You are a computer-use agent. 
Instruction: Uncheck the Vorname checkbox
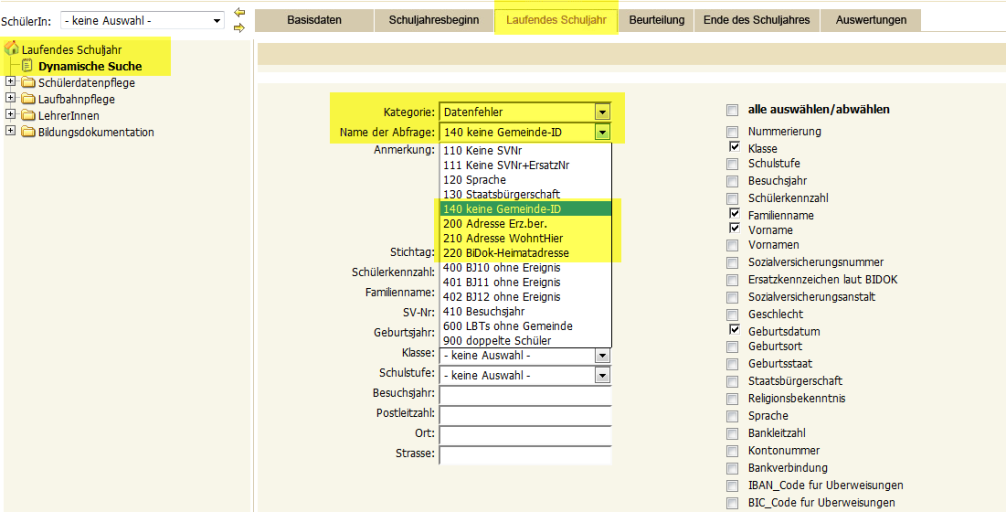coord(735,228)
